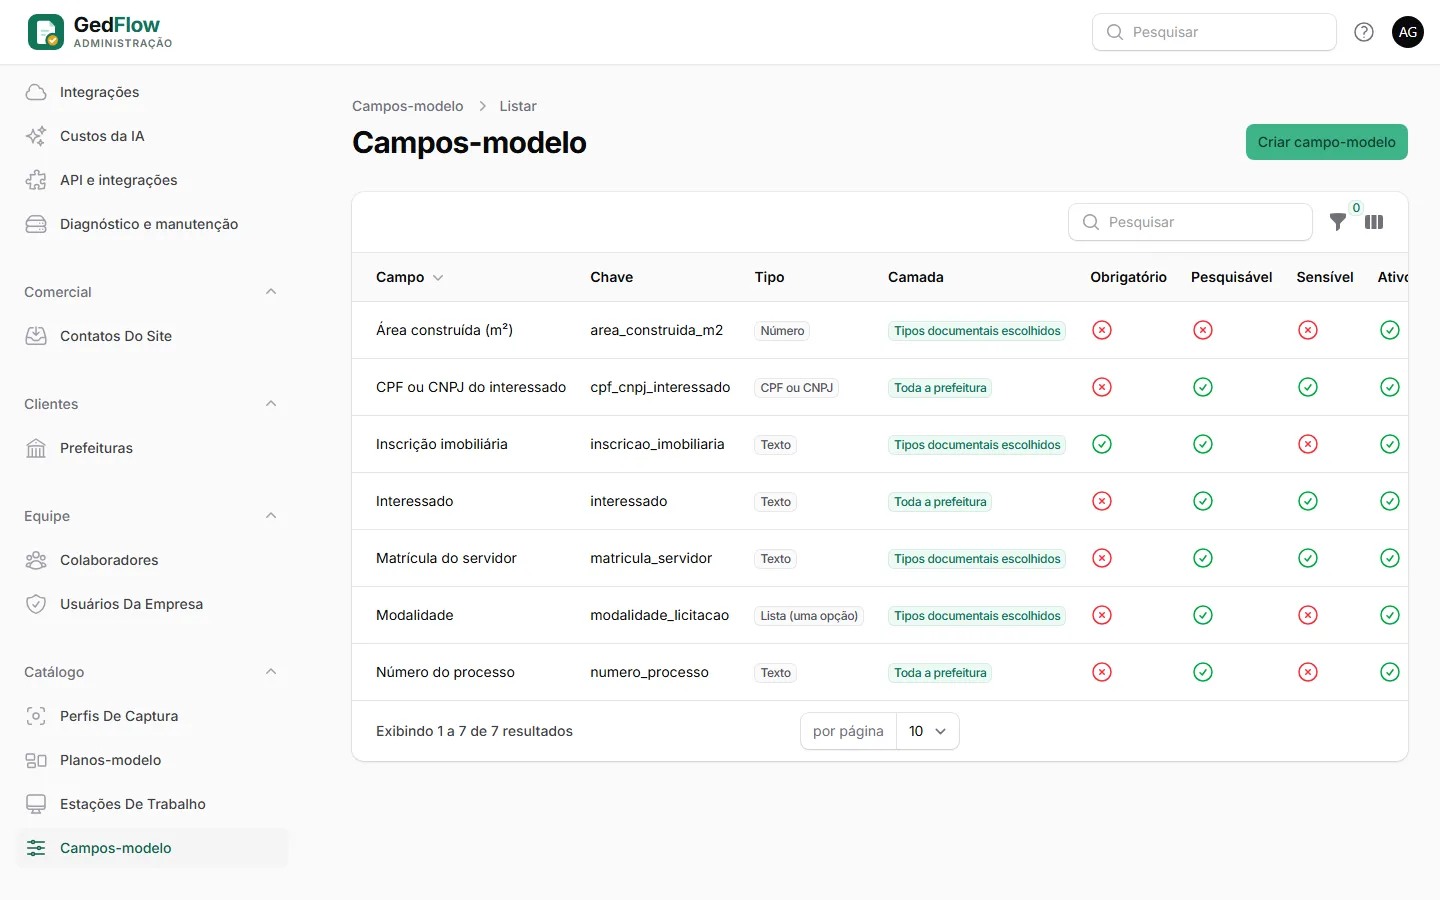Open the Matrícula do servidor record
Viewport: 1440px width, 900px height.
pos(446,558)
